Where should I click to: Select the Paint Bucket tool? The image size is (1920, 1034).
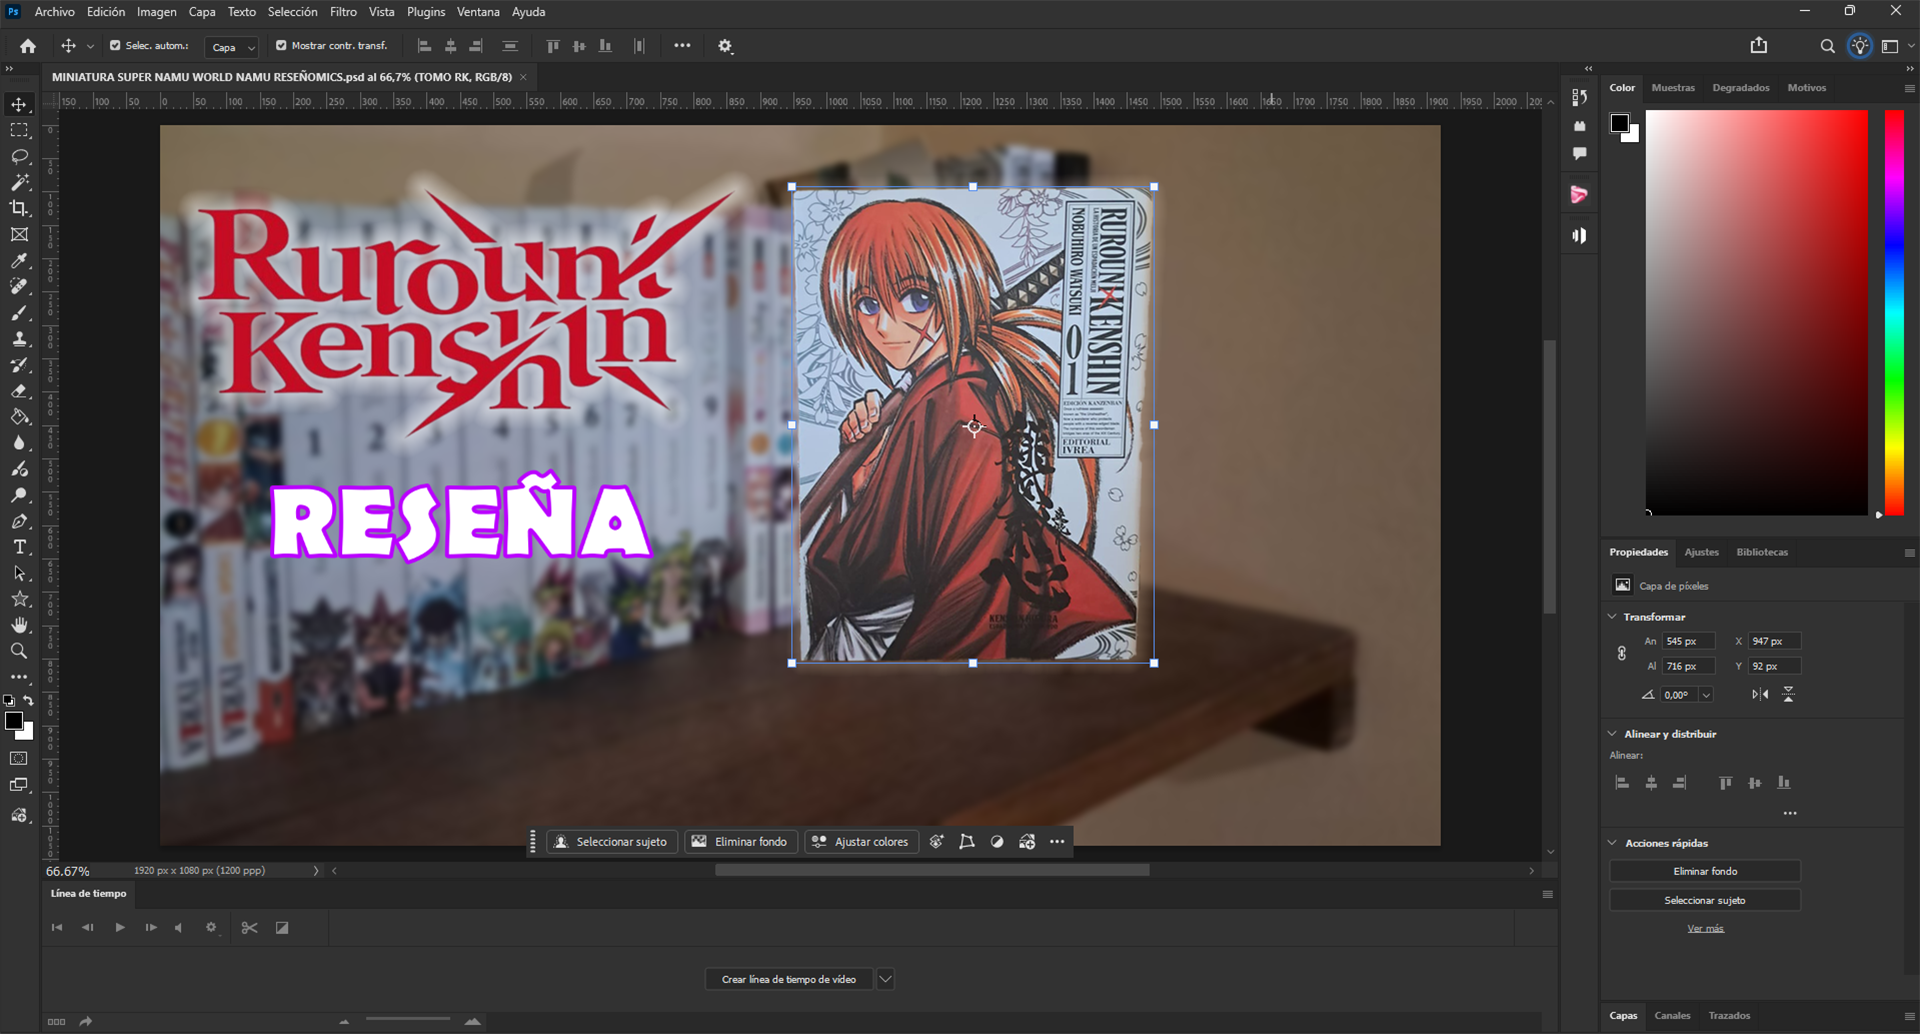[x=19, y=417]
